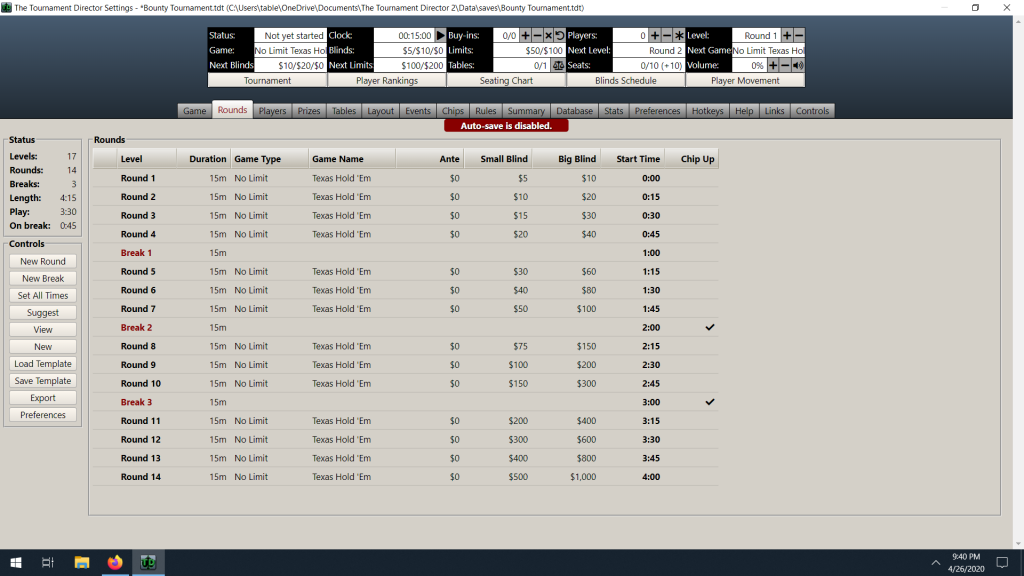The width and height of the screenshot is (1024, 576).
Task: Click the Set All Times button
Action: coord(42,295)
